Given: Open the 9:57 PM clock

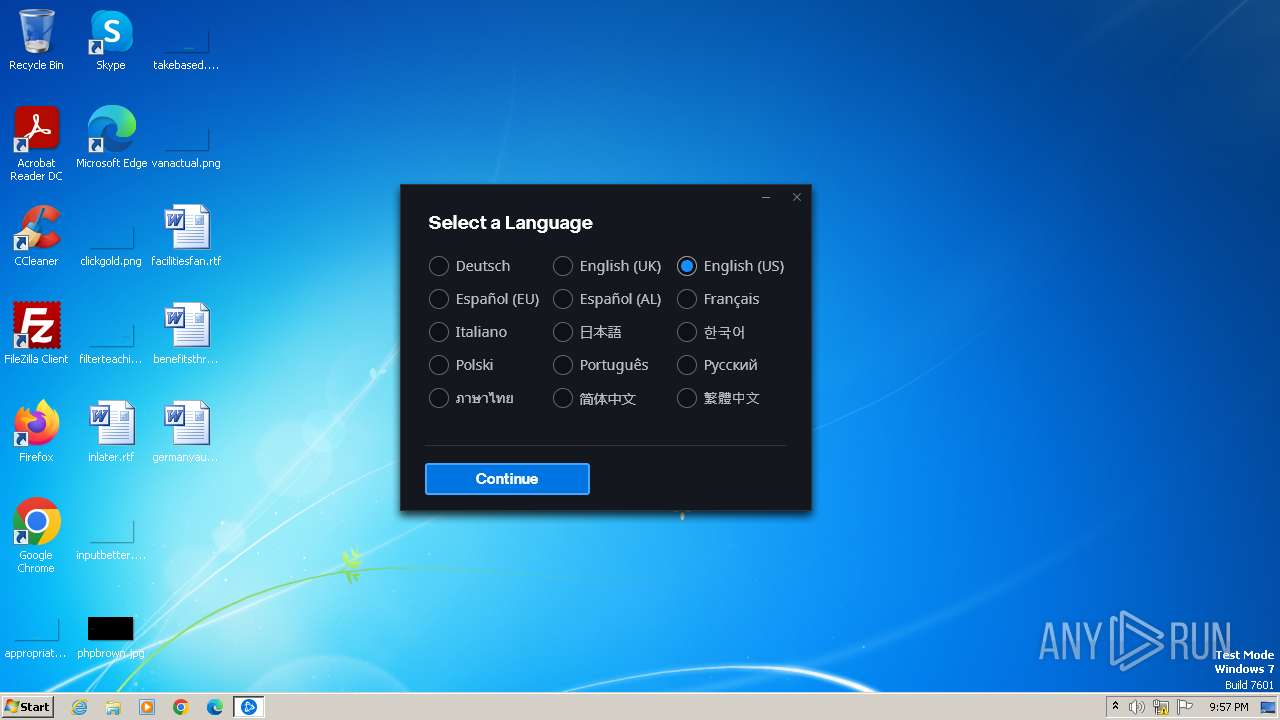Looking at the screenshot, I should [1229, 707].
